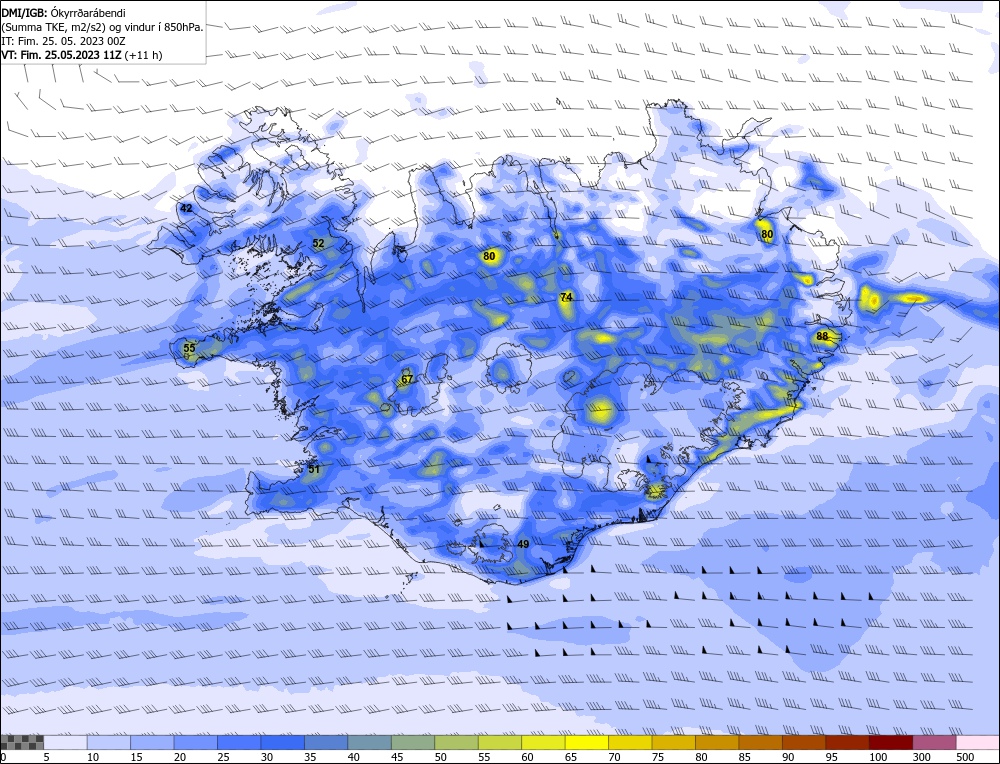Screen dimensions: 1000x764
Task: Click the '55' value label on the map
Action: tap(189, 348)
